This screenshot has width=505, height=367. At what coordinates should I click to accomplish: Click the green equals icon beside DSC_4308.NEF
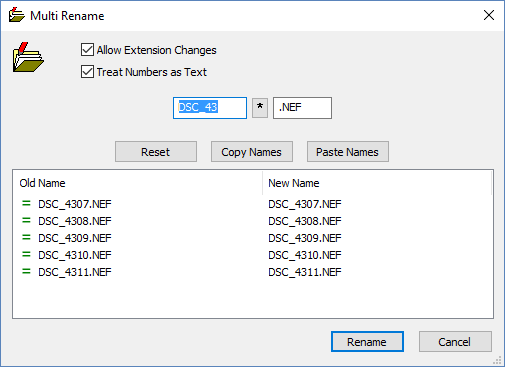click(x=26, y=220)
